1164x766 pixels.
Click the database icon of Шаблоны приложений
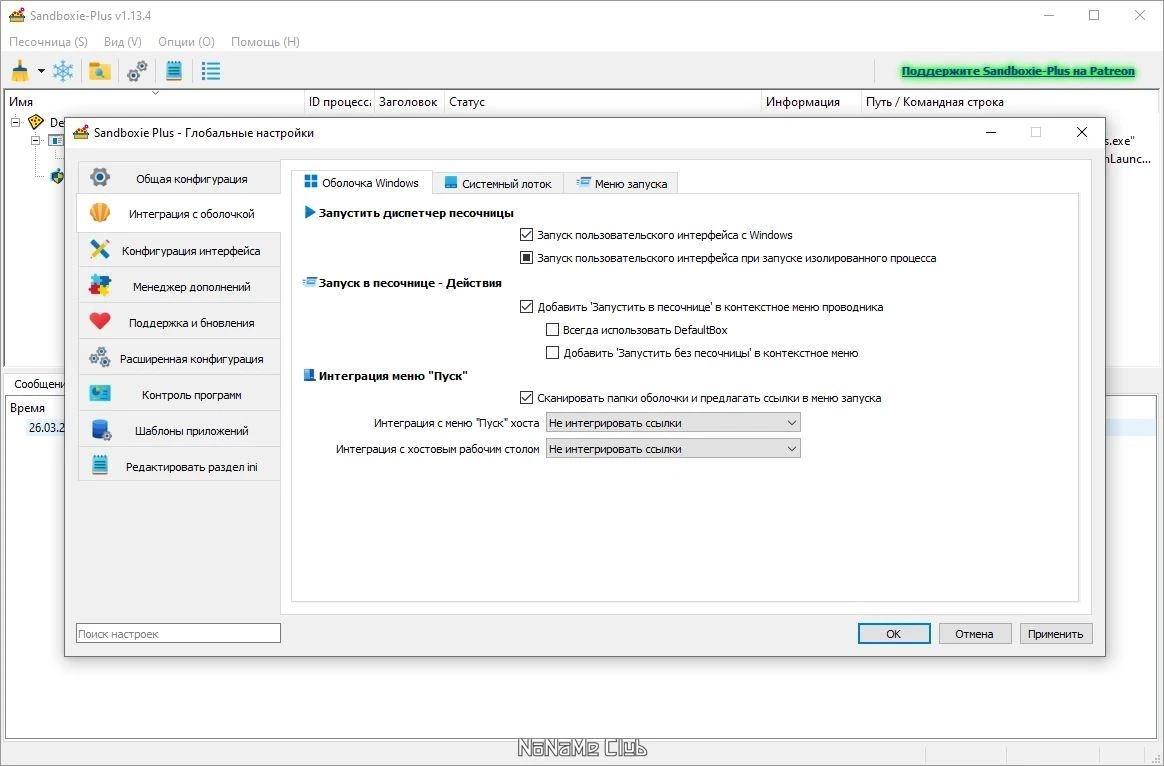[x=100, y=430]
